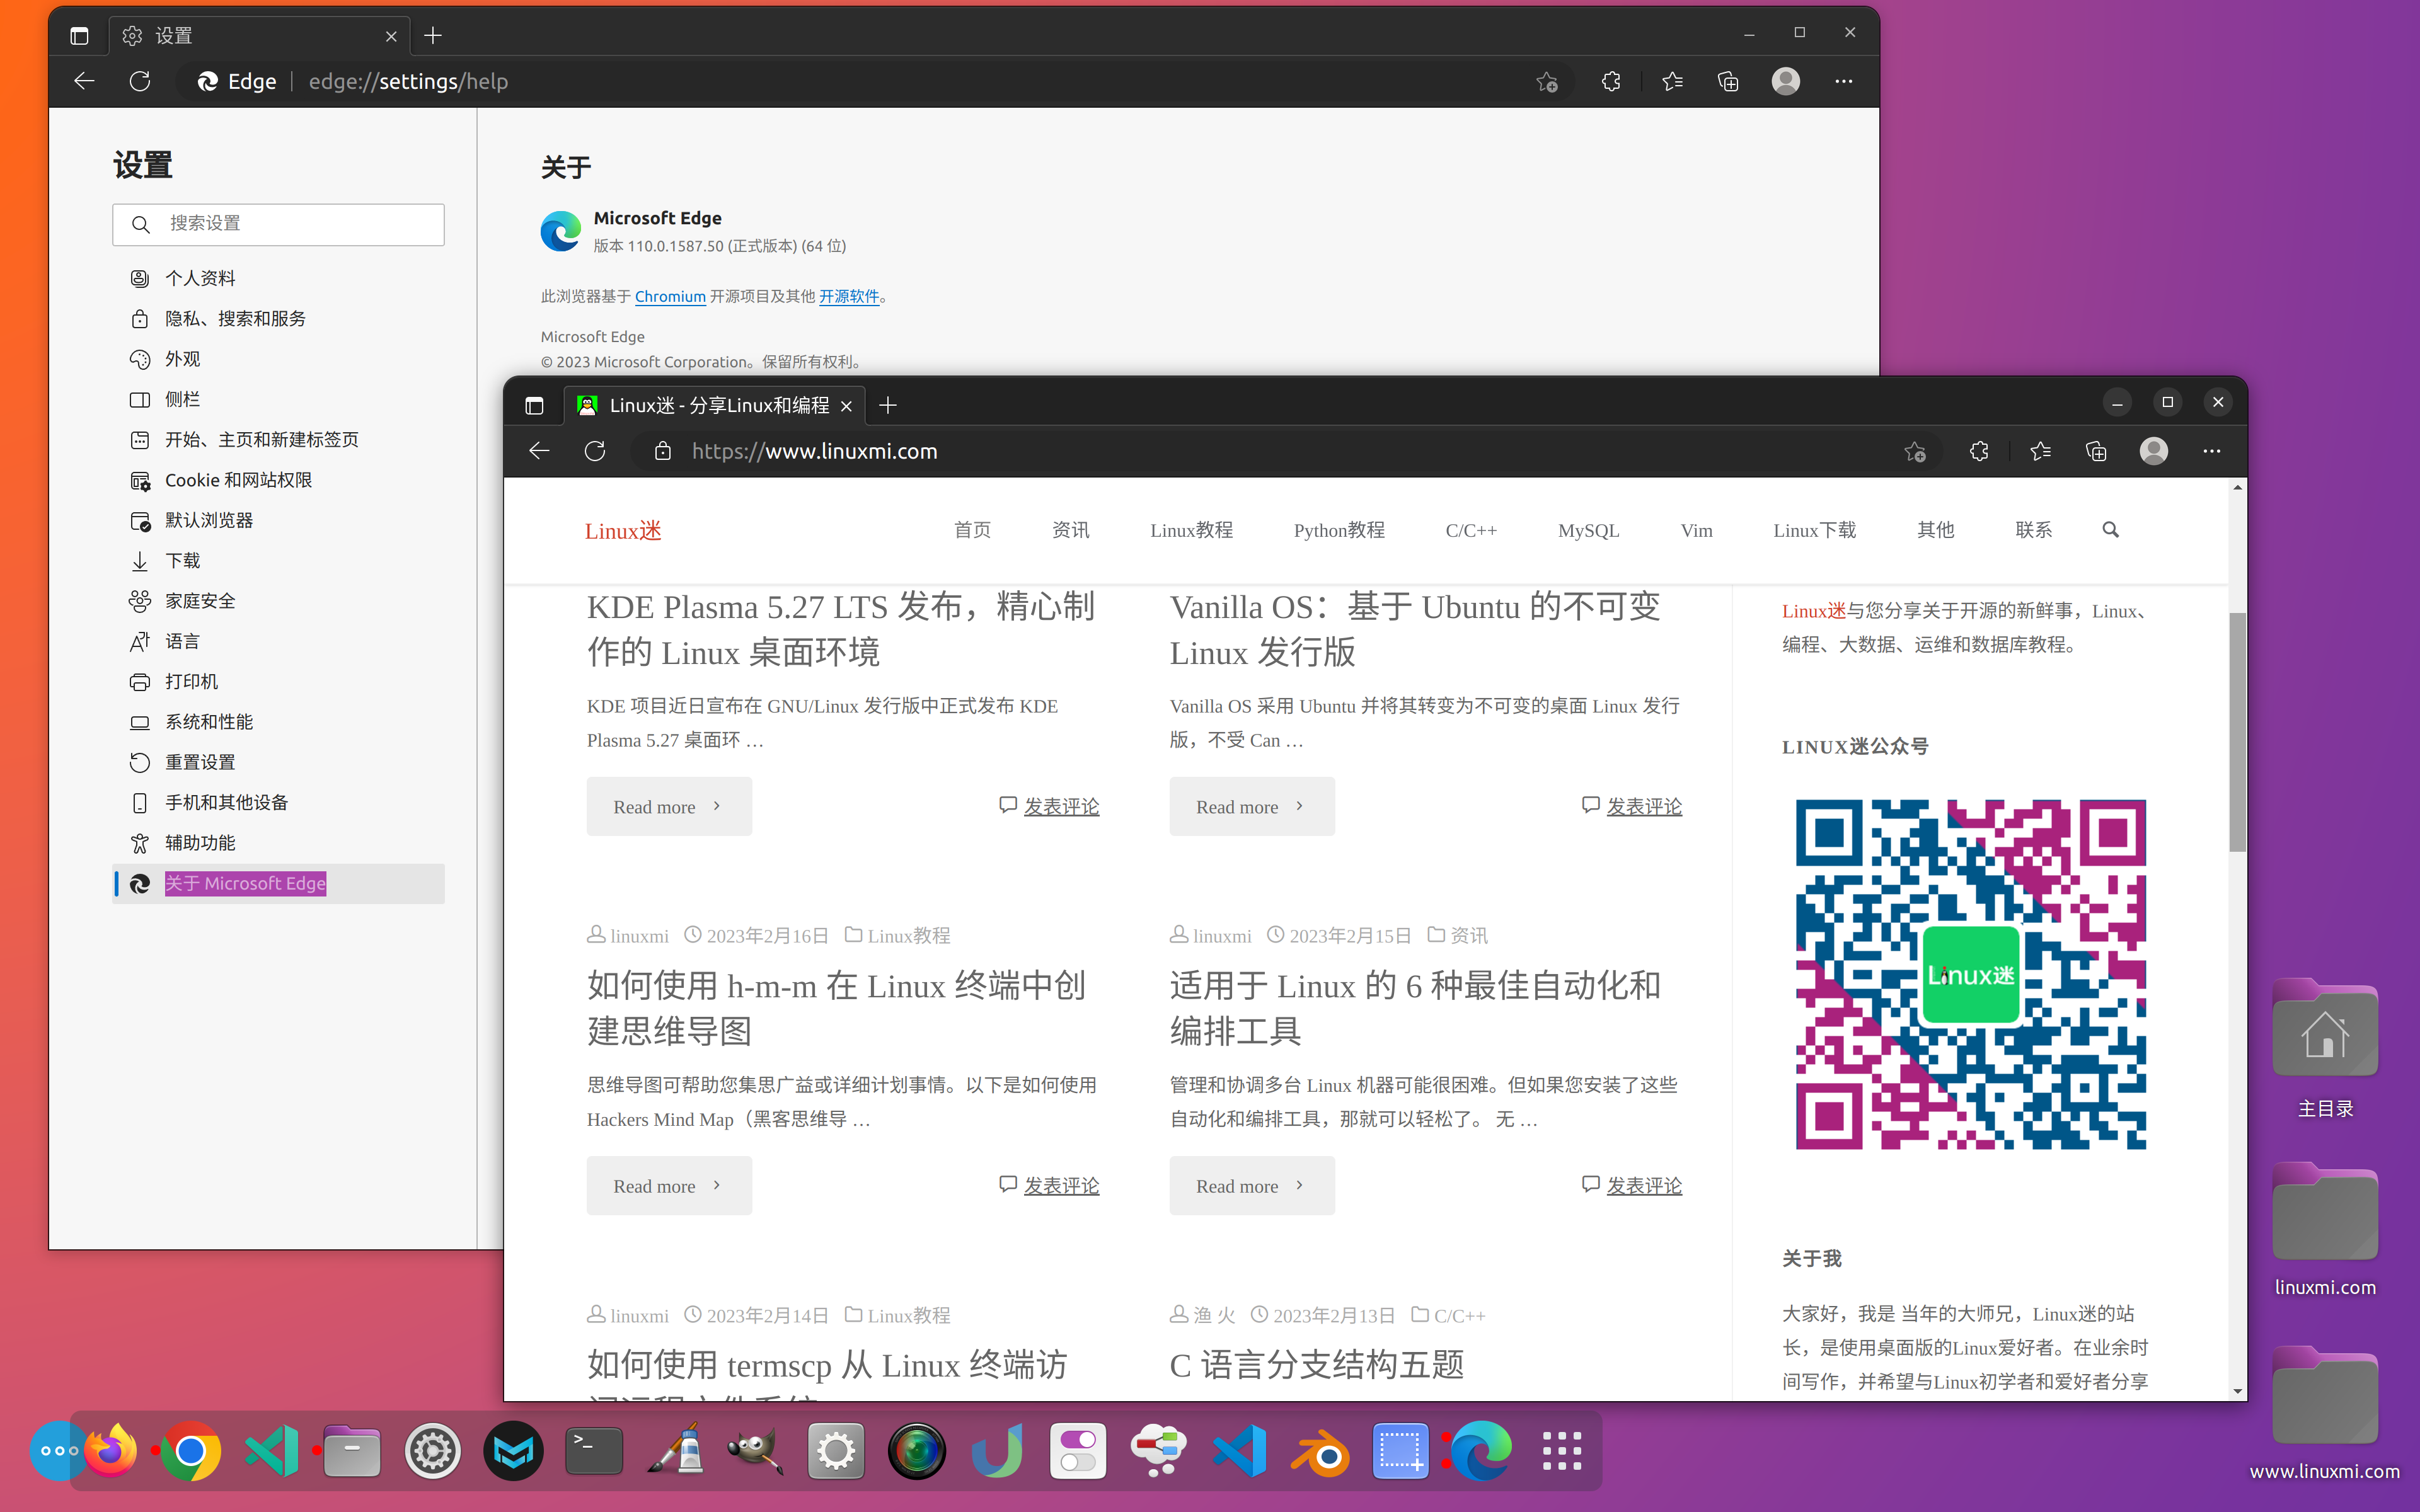
Task: Open MySQL navigation item
Action: (1588, 530)
